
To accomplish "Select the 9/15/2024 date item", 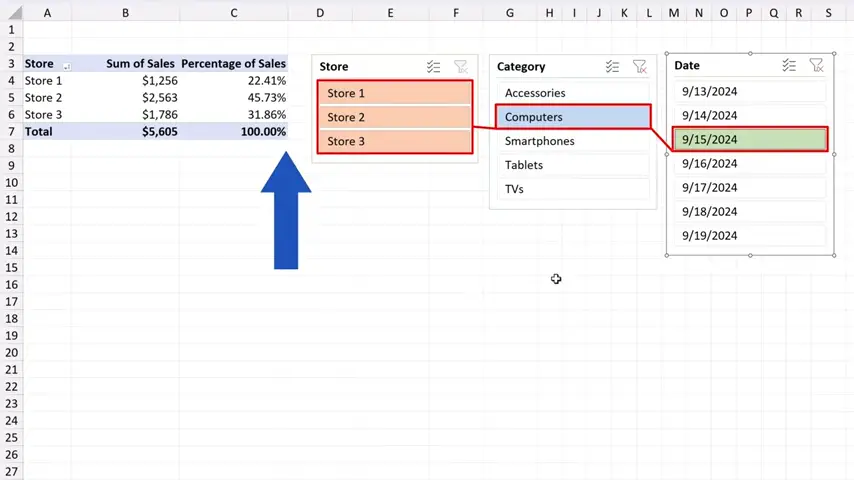I will point(750,140).
